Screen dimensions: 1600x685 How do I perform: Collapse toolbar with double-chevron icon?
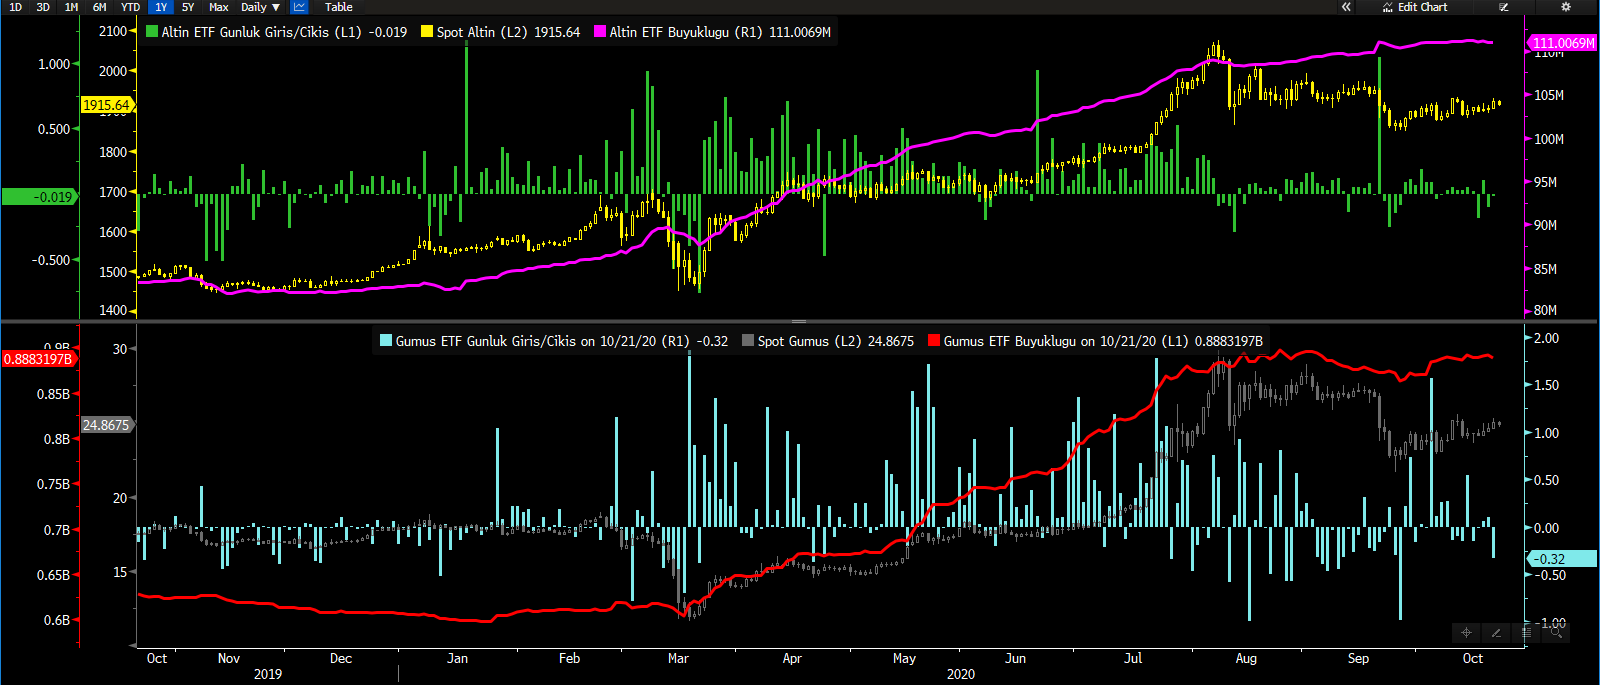click(x=1346, y=7)
